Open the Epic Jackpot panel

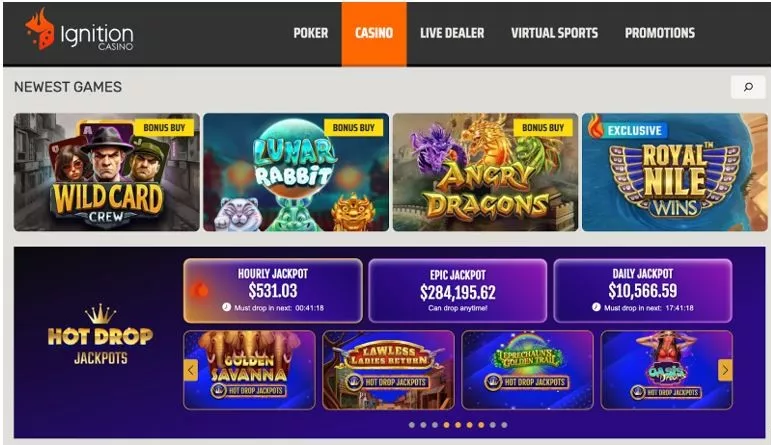pos(458,291)
